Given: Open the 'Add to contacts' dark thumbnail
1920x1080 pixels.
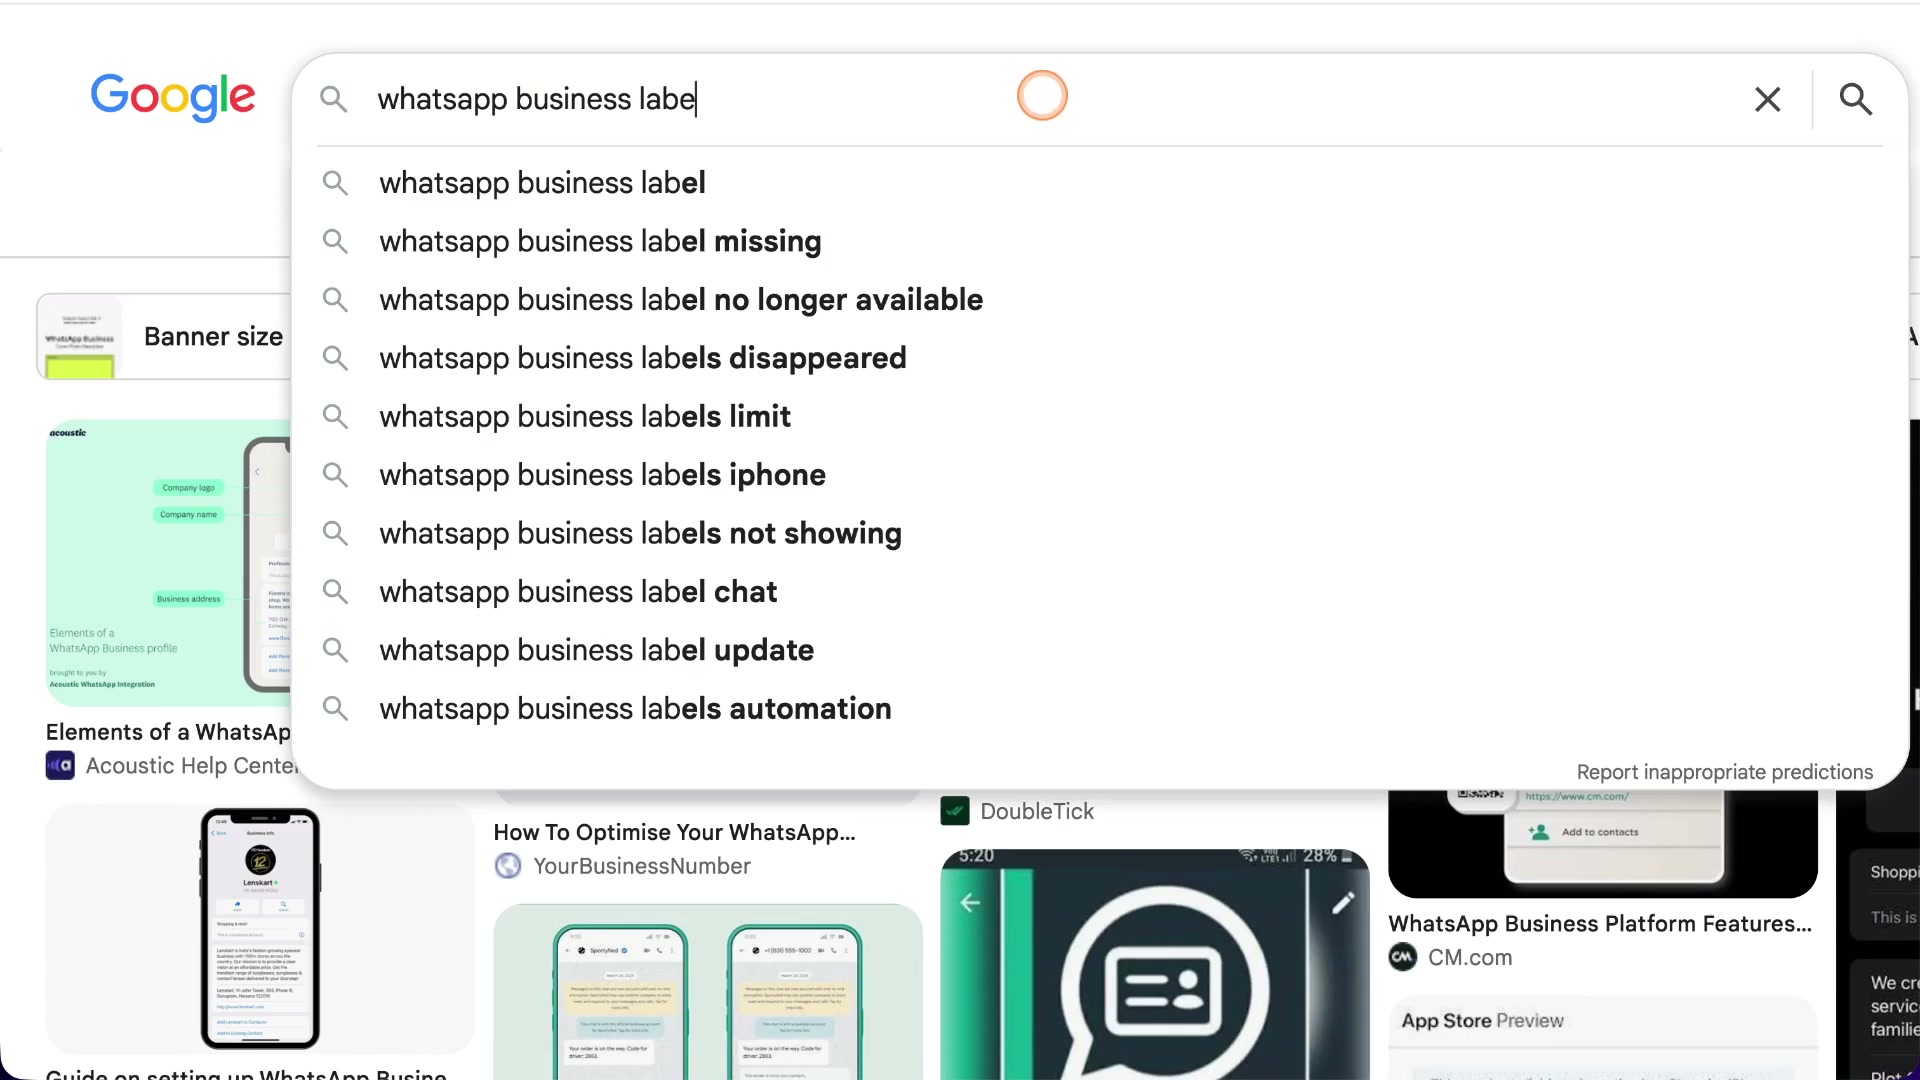Looking at the screenshot, I should pyautogui.click(x=1603, y=843).
